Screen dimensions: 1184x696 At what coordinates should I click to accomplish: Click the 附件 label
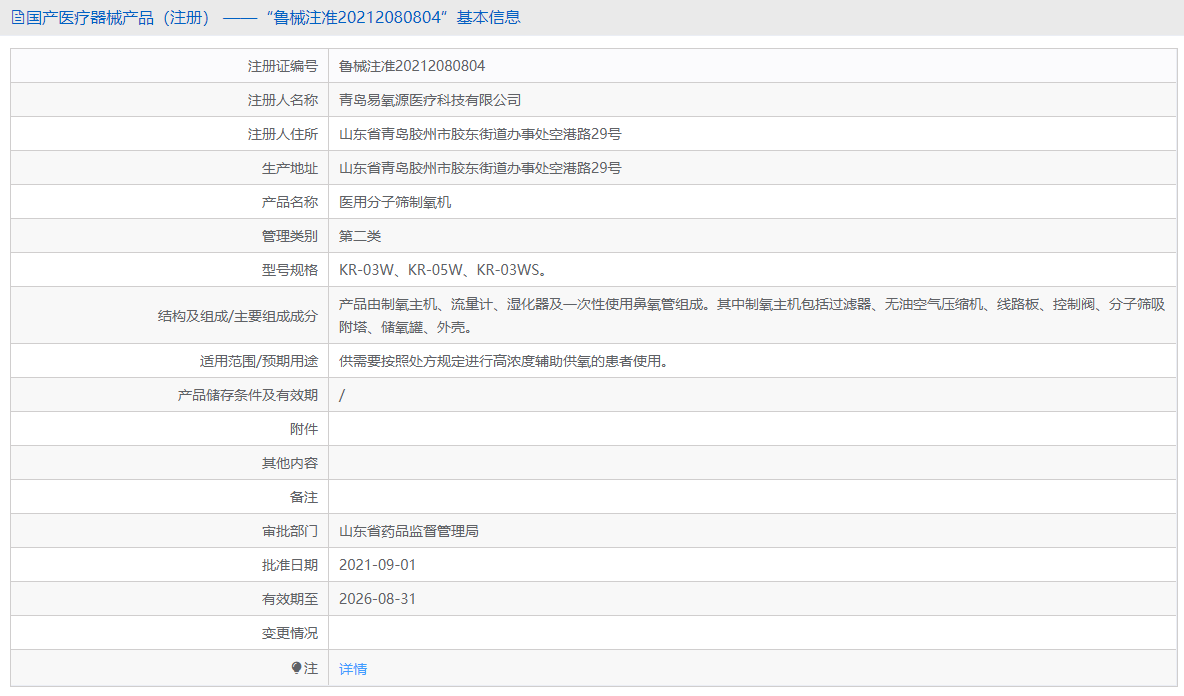coord(304,430)
